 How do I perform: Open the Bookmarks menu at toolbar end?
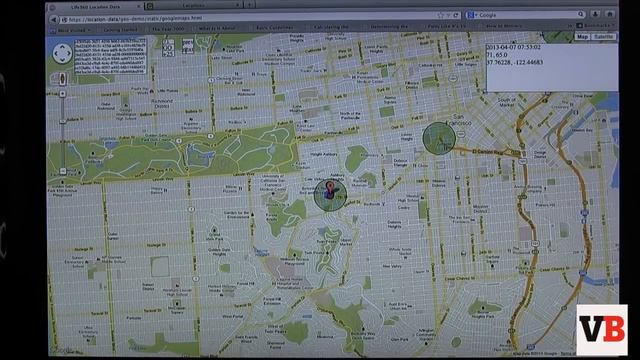pyautogui.click(x=596, y=25)
